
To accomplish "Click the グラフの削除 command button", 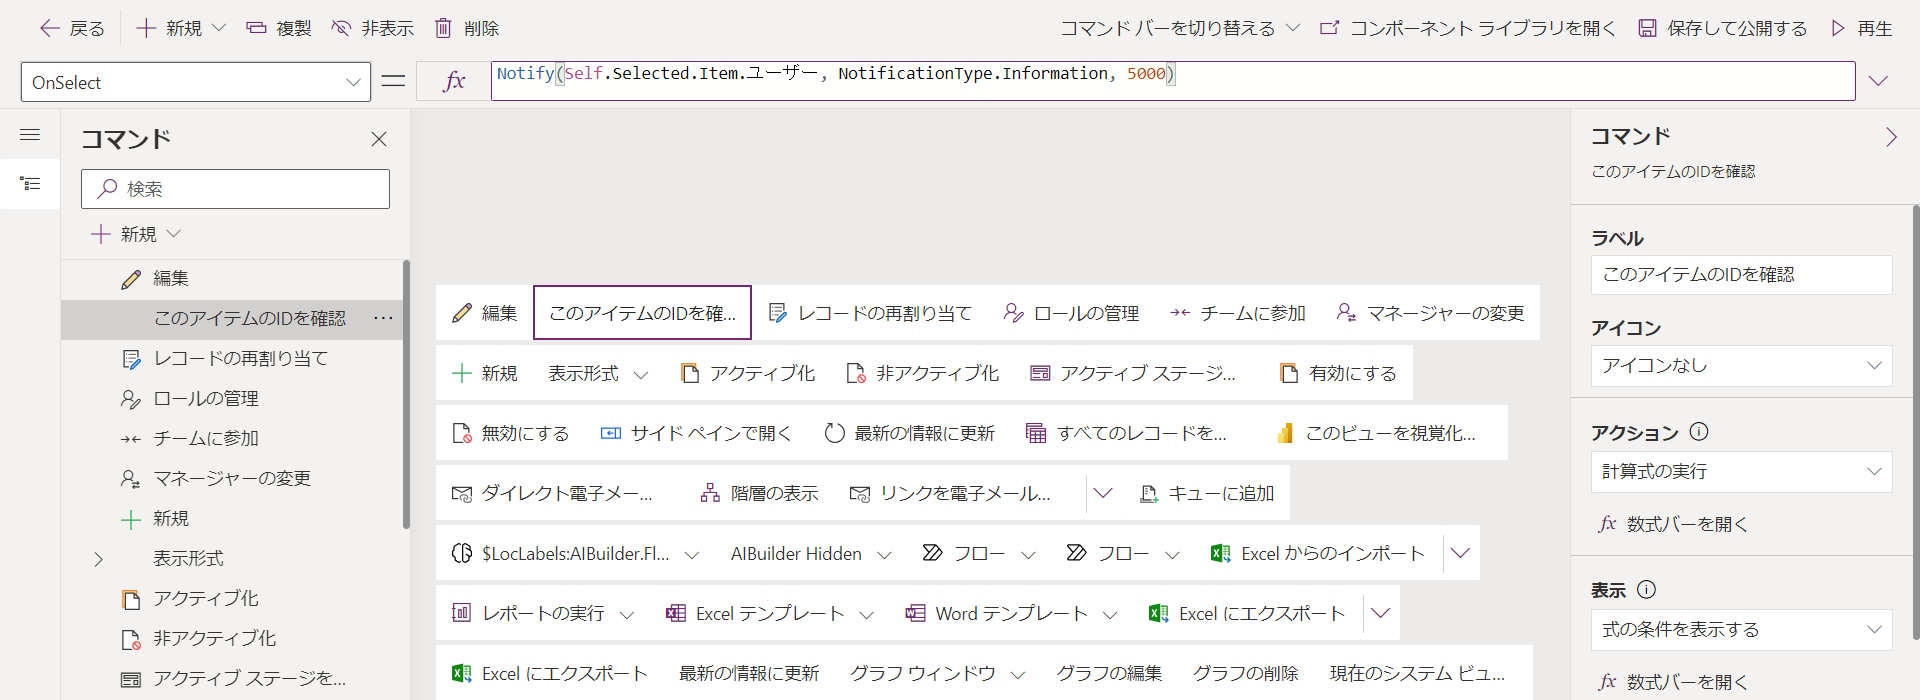I will pos(1245,673).
